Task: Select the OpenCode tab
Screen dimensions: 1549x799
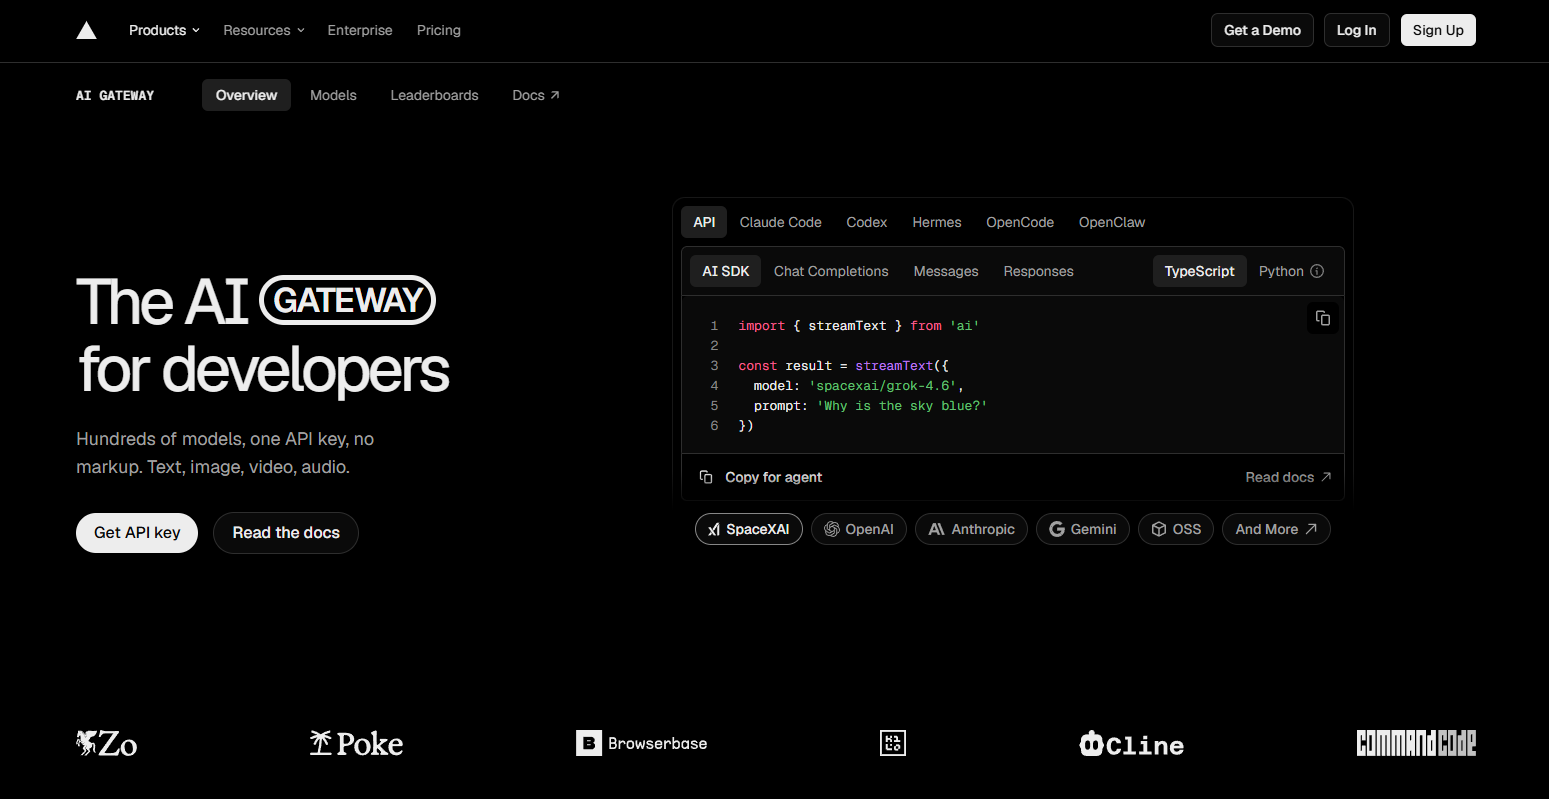Action: point(1020,222)
